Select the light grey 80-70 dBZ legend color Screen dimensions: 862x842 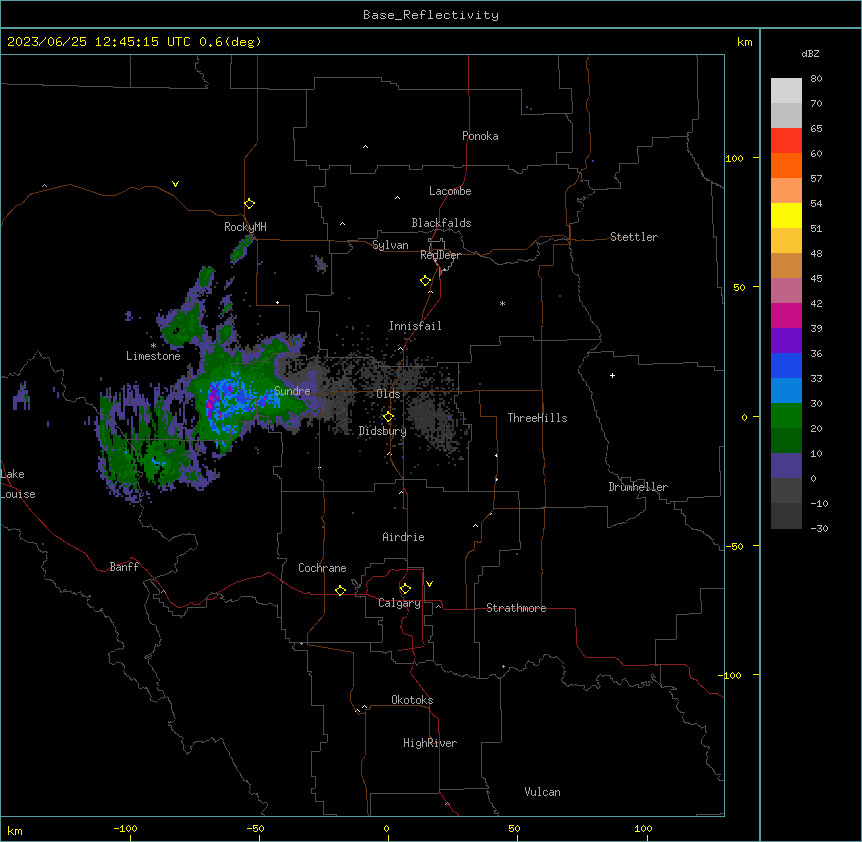(786, 91)
